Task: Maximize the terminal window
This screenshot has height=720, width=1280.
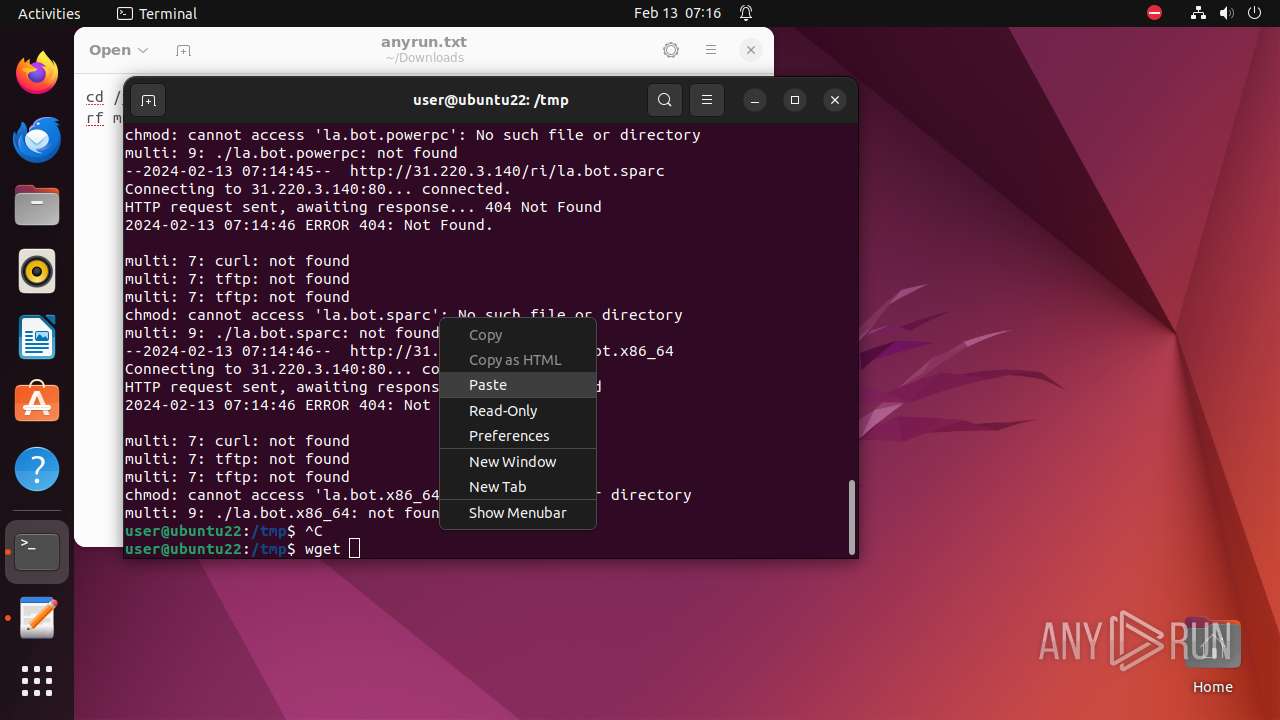Action: click(795, 100)
